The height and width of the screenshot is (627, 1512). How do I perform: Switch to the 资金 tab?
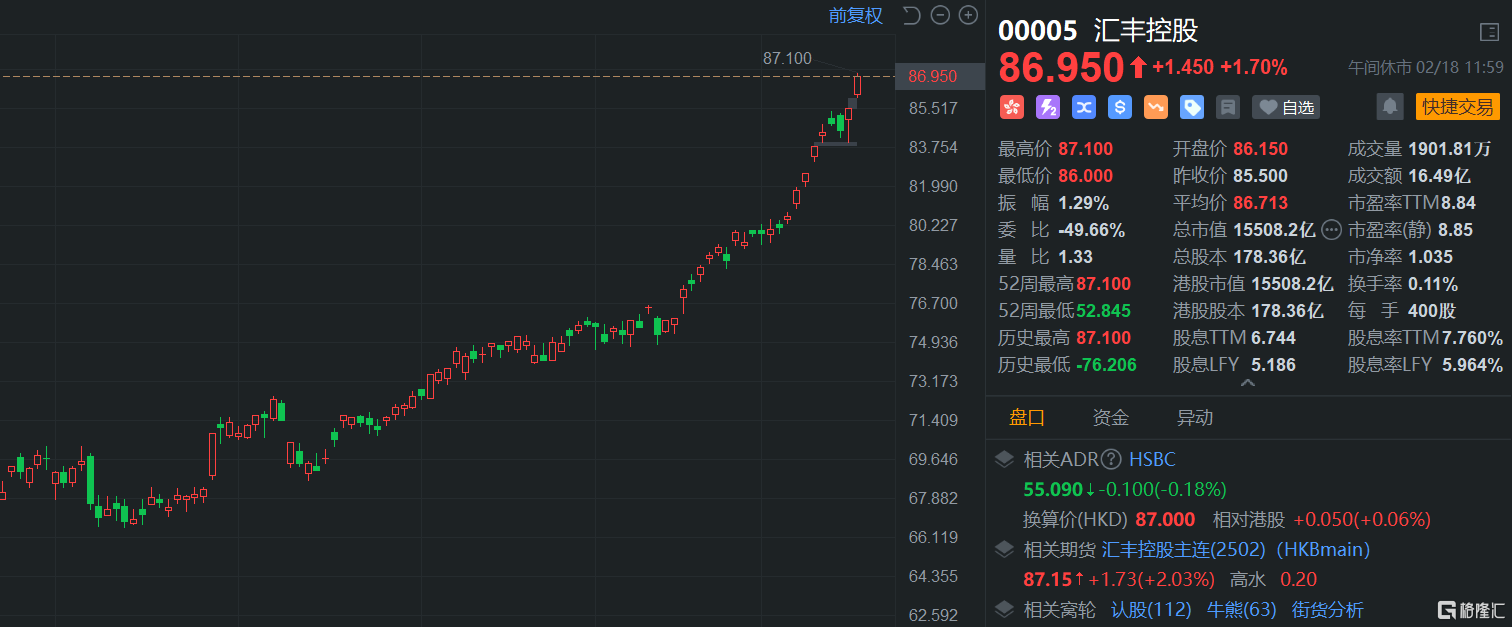(x=1110, y=418)
